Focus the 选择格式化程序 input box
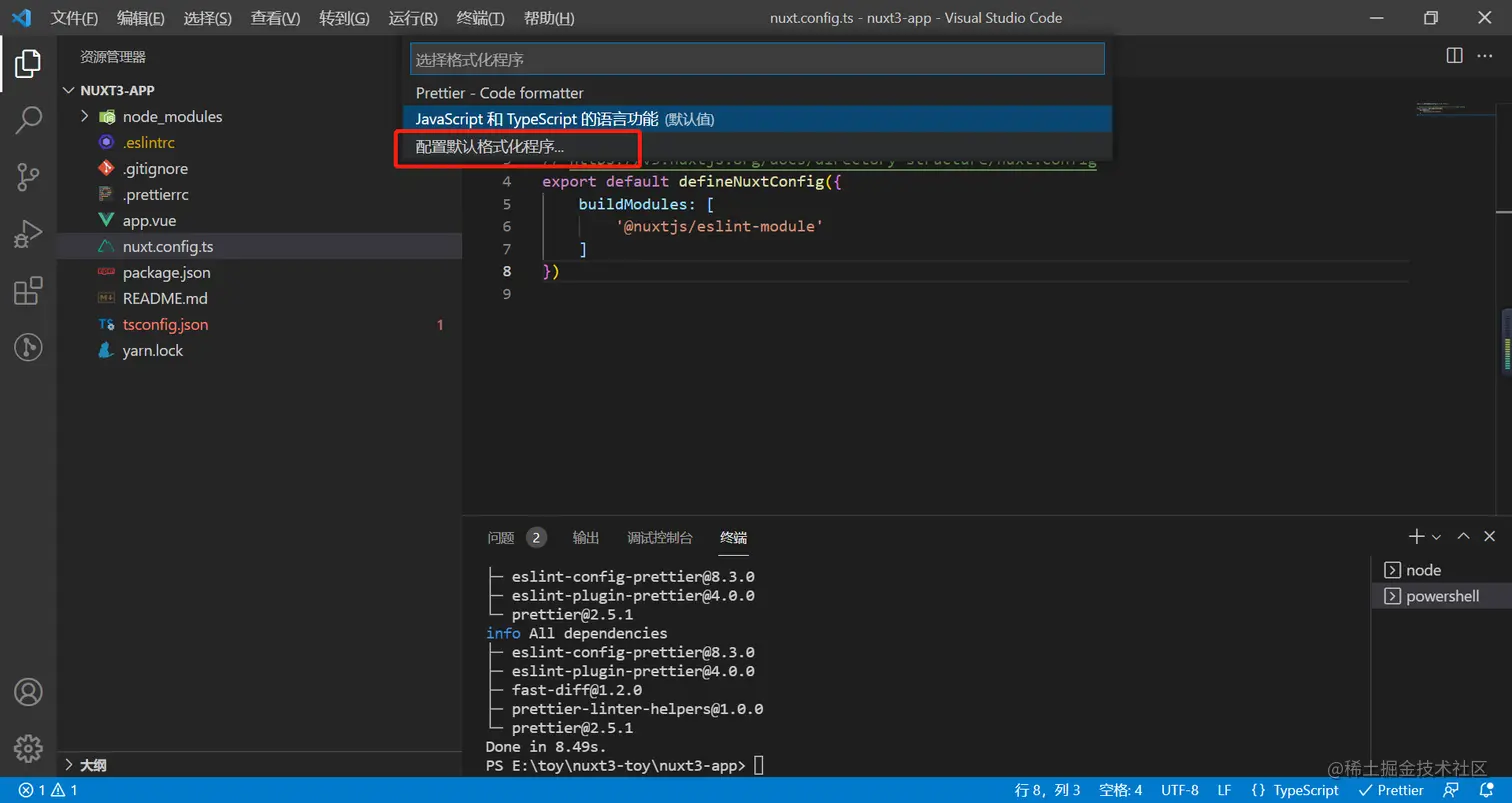 coord(757,60)
